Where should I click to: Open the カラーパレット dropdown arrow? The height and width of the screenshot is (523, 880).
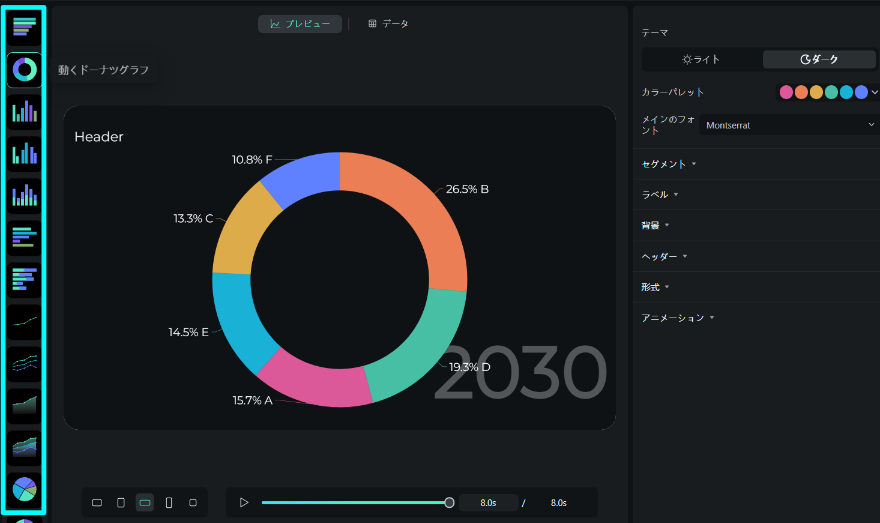coord(874,92)
